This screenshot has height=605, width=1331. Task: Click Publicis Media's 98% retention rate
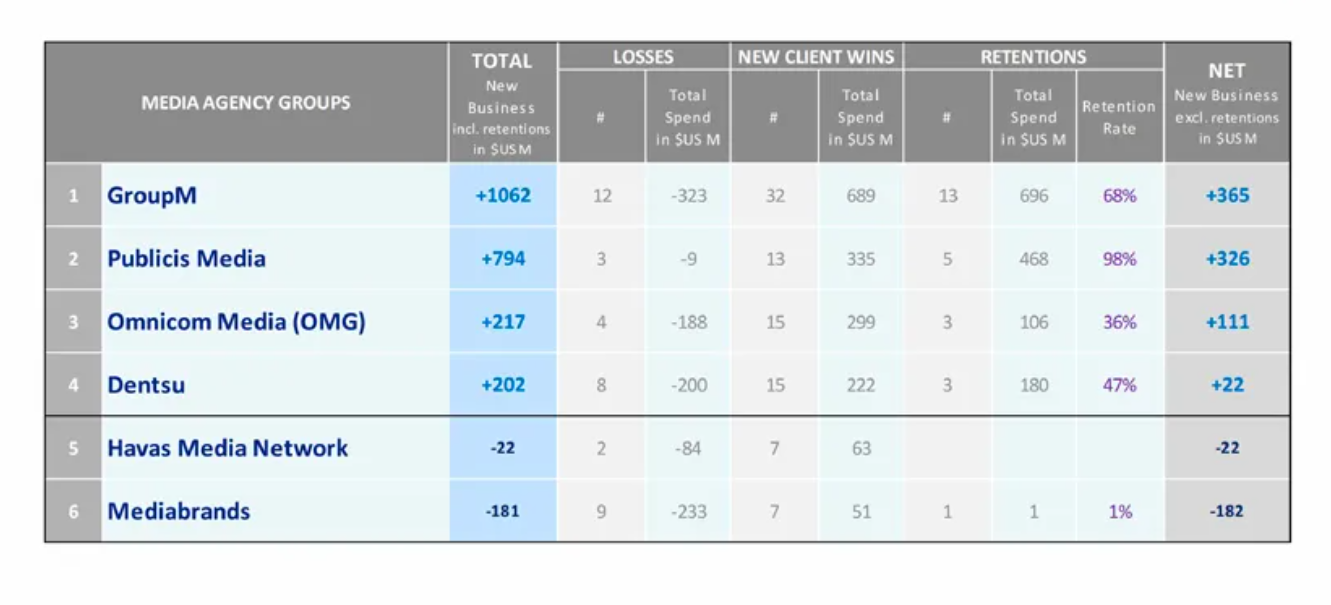coord(1120,259)
